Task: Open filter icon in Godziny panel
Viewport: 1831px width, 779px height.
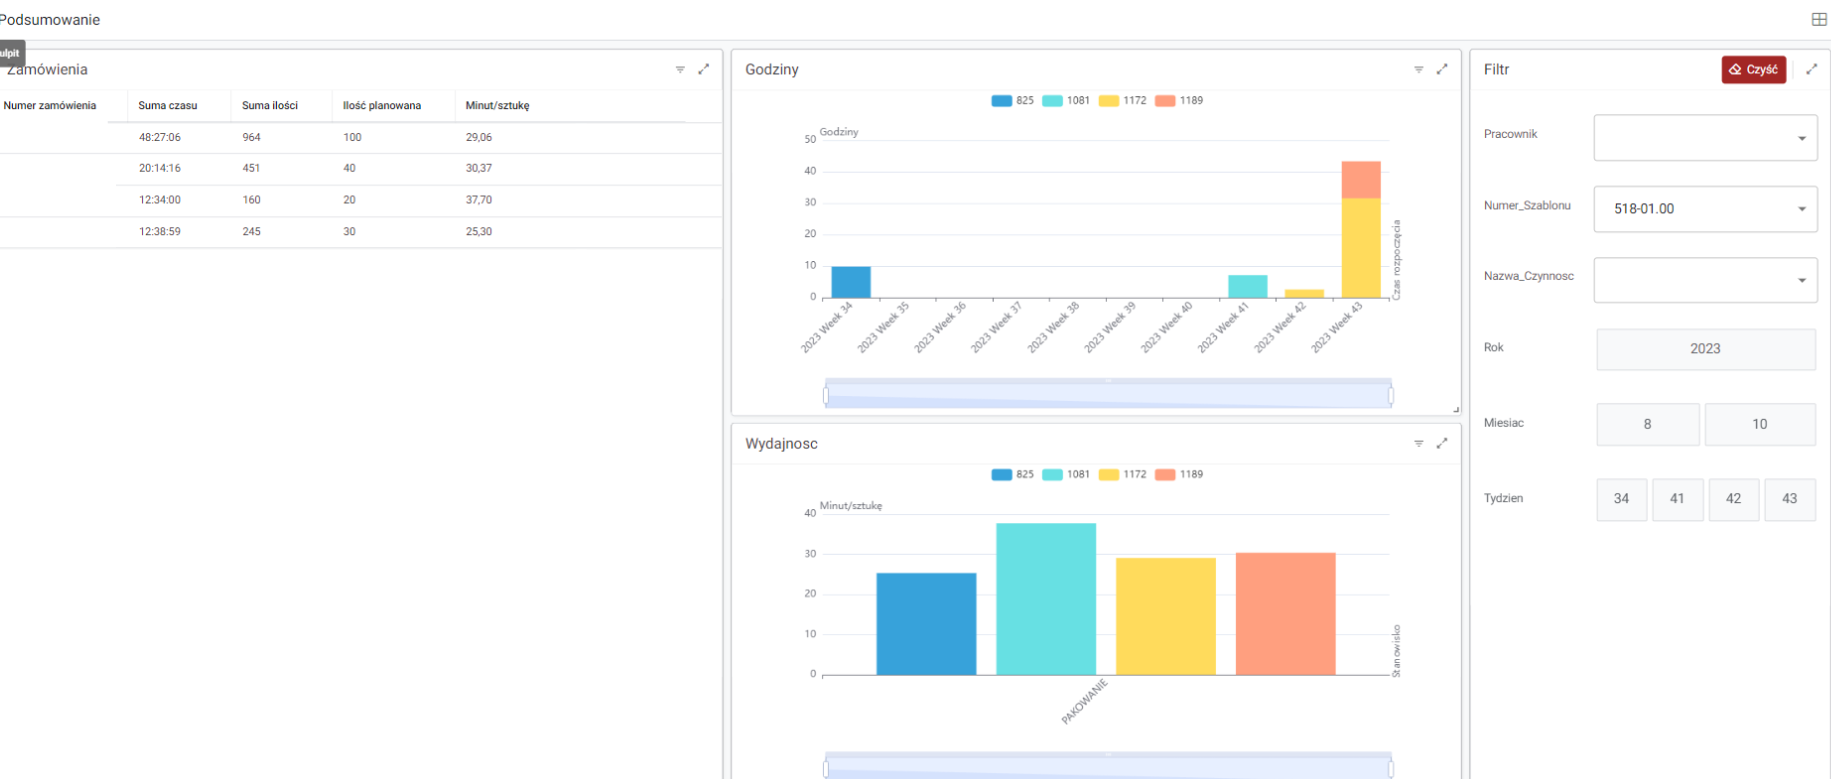Action: (1418, 70)
